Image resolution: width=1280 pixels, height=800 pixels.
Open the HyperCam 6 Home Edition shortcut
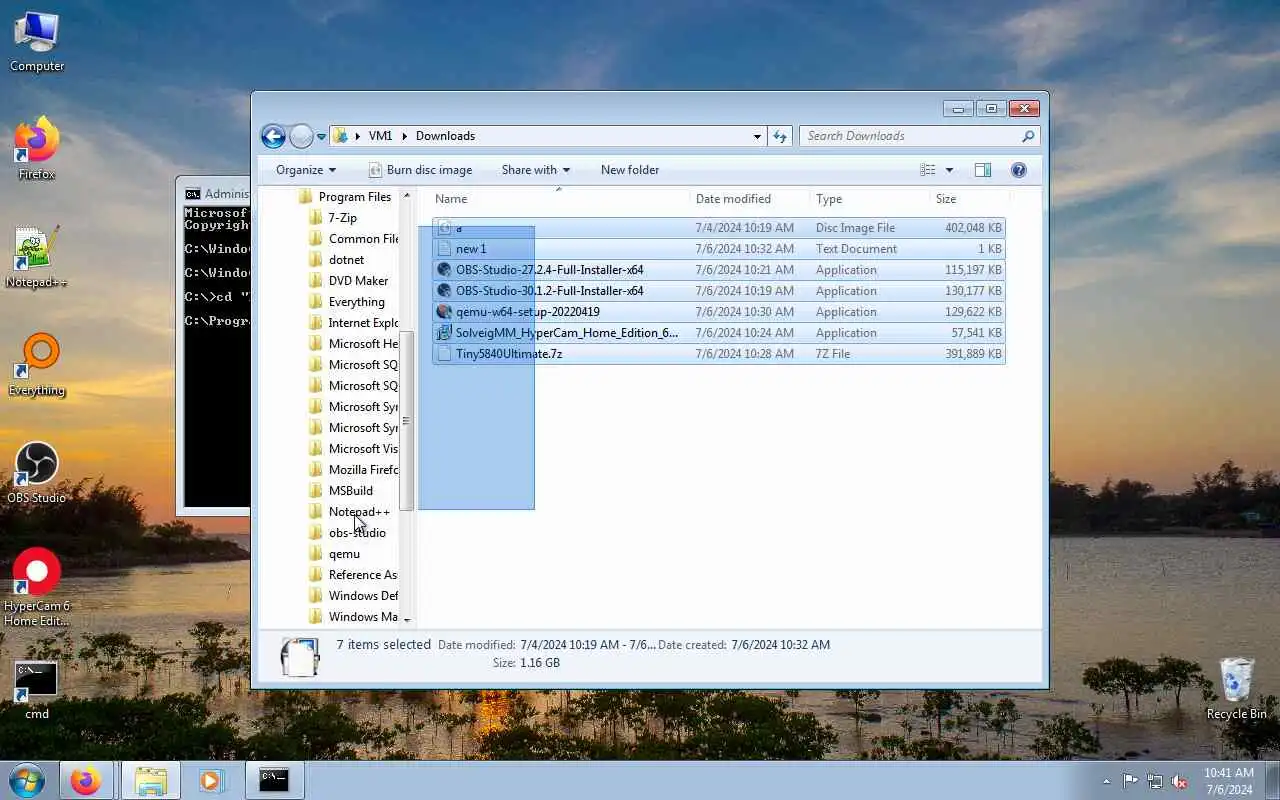(x=37, y=588)
